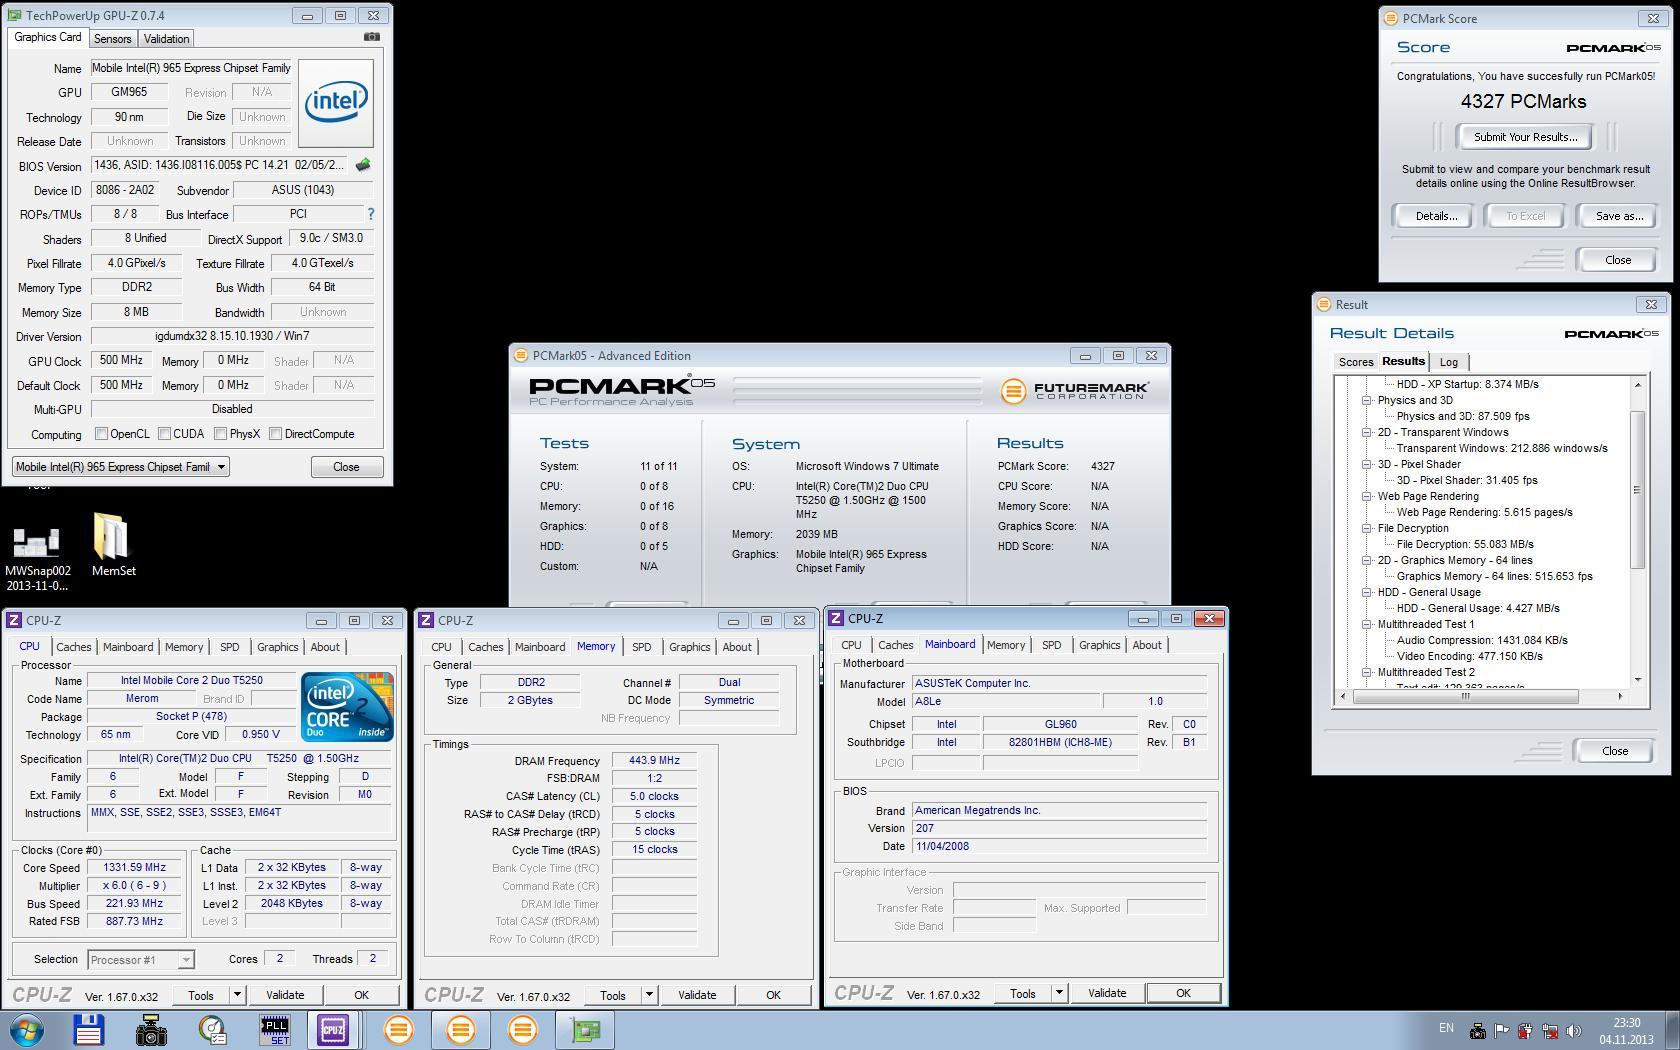Activate GPU-Z via graphics card taskbar icon
The width and height of the screenshot is (1680, 1050).
[x=584, y=1030]
